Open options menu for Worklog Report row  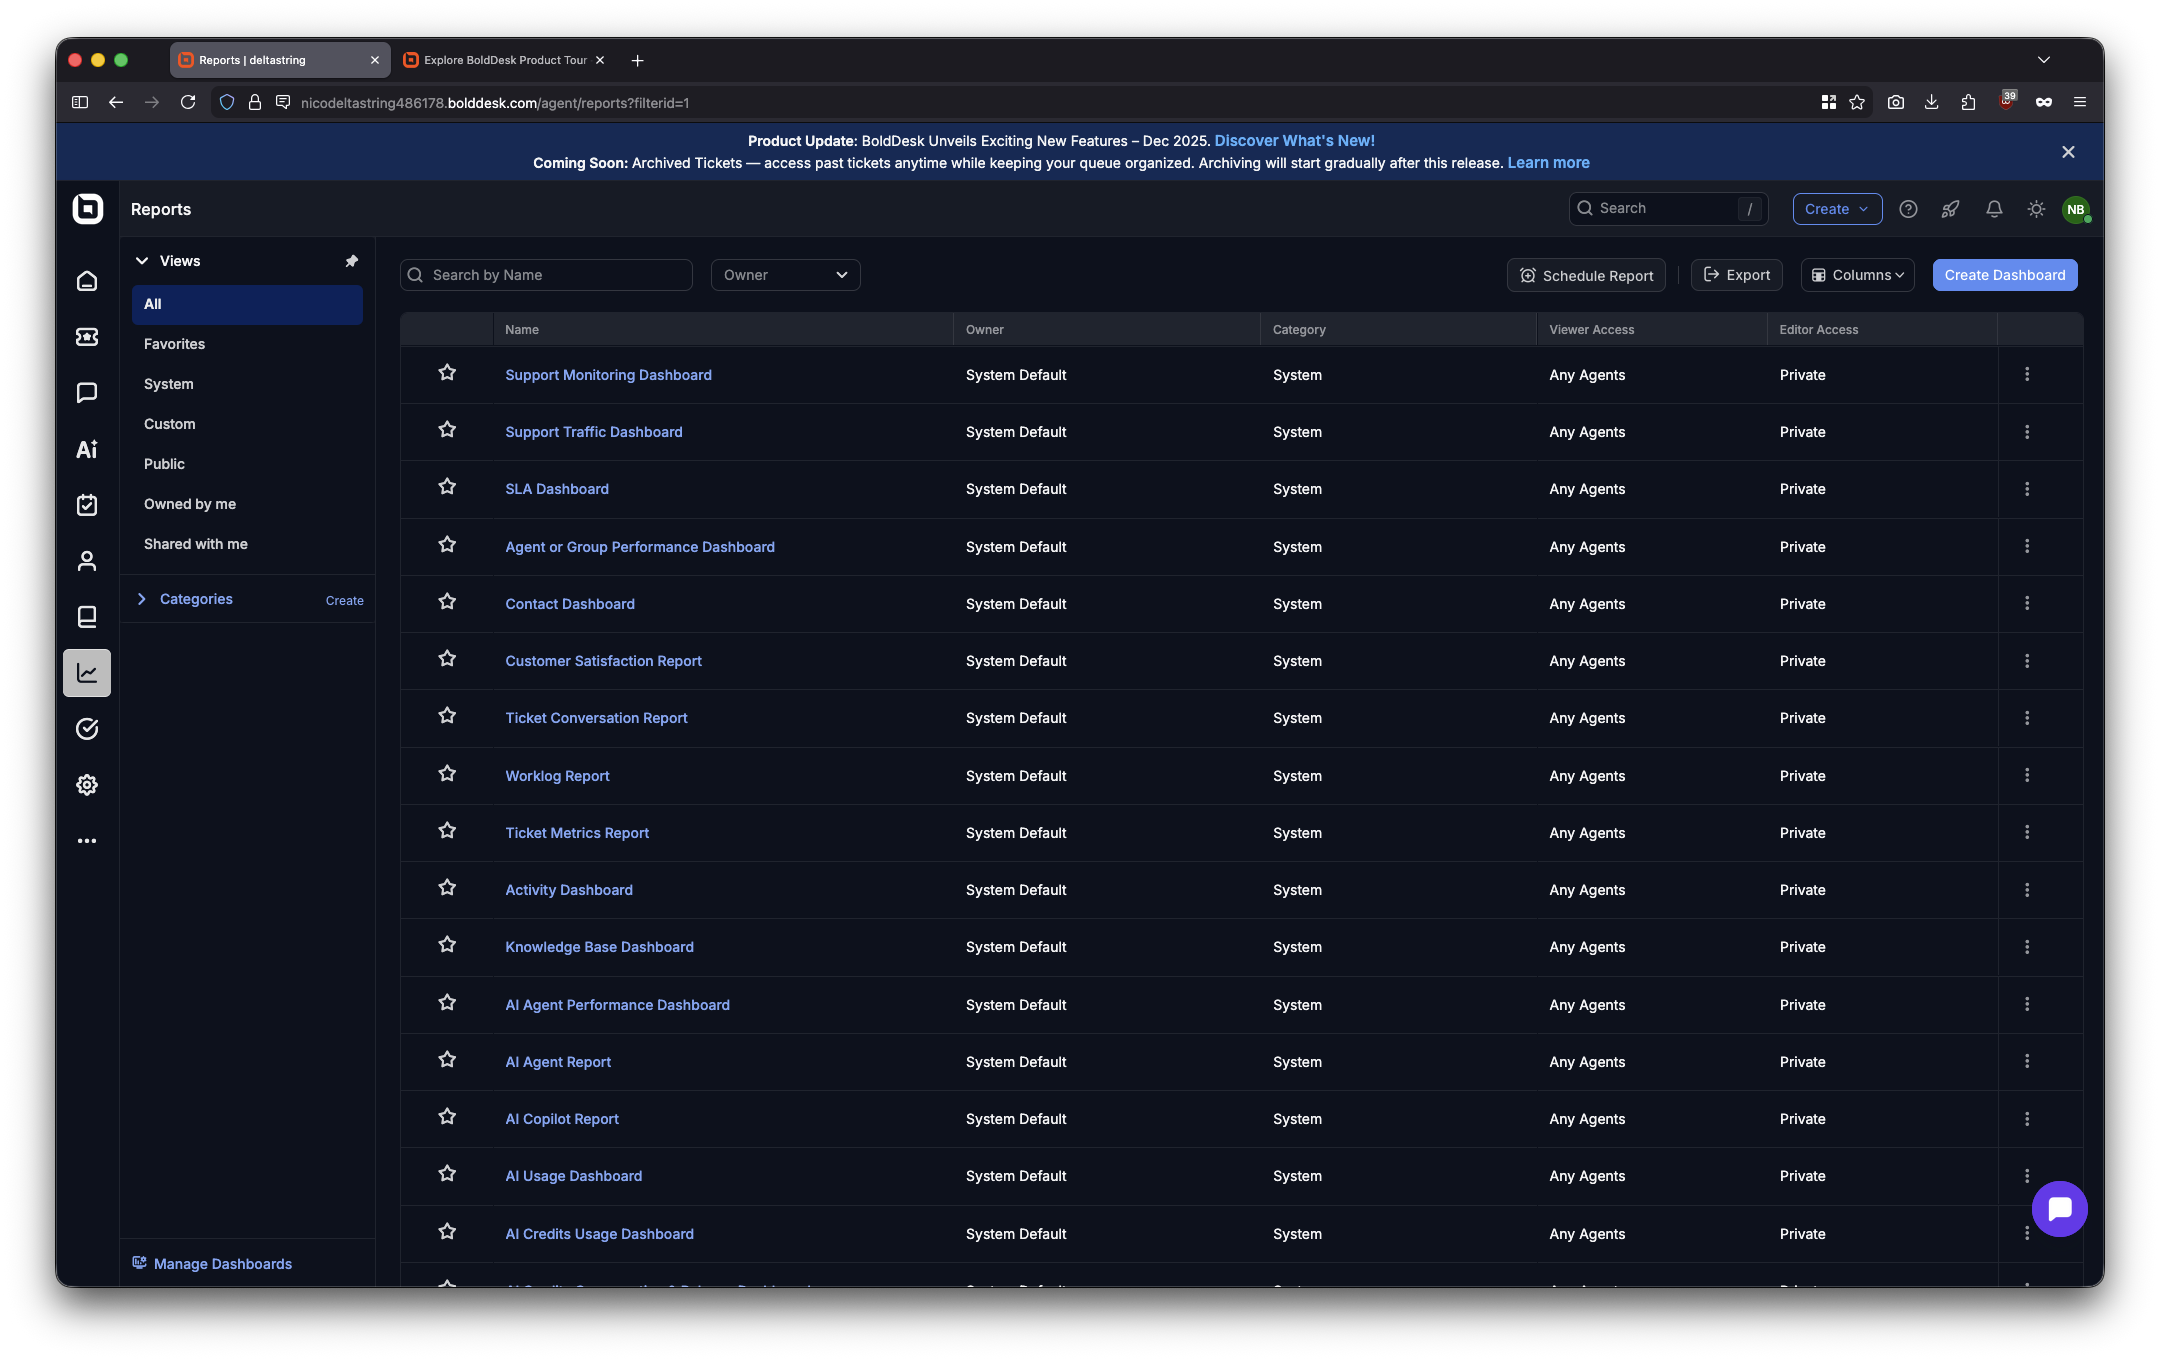(2027, 775)
